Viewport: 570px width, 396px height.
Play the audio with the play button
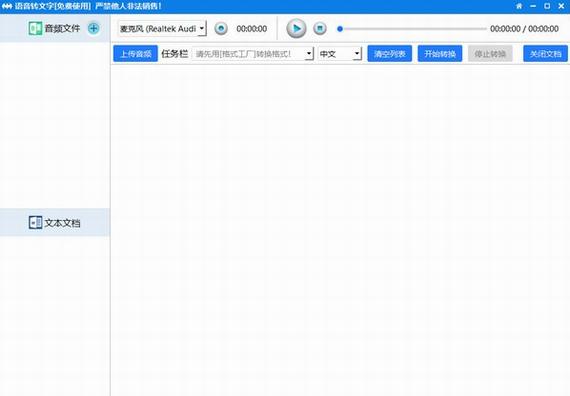tap(296, 28)
